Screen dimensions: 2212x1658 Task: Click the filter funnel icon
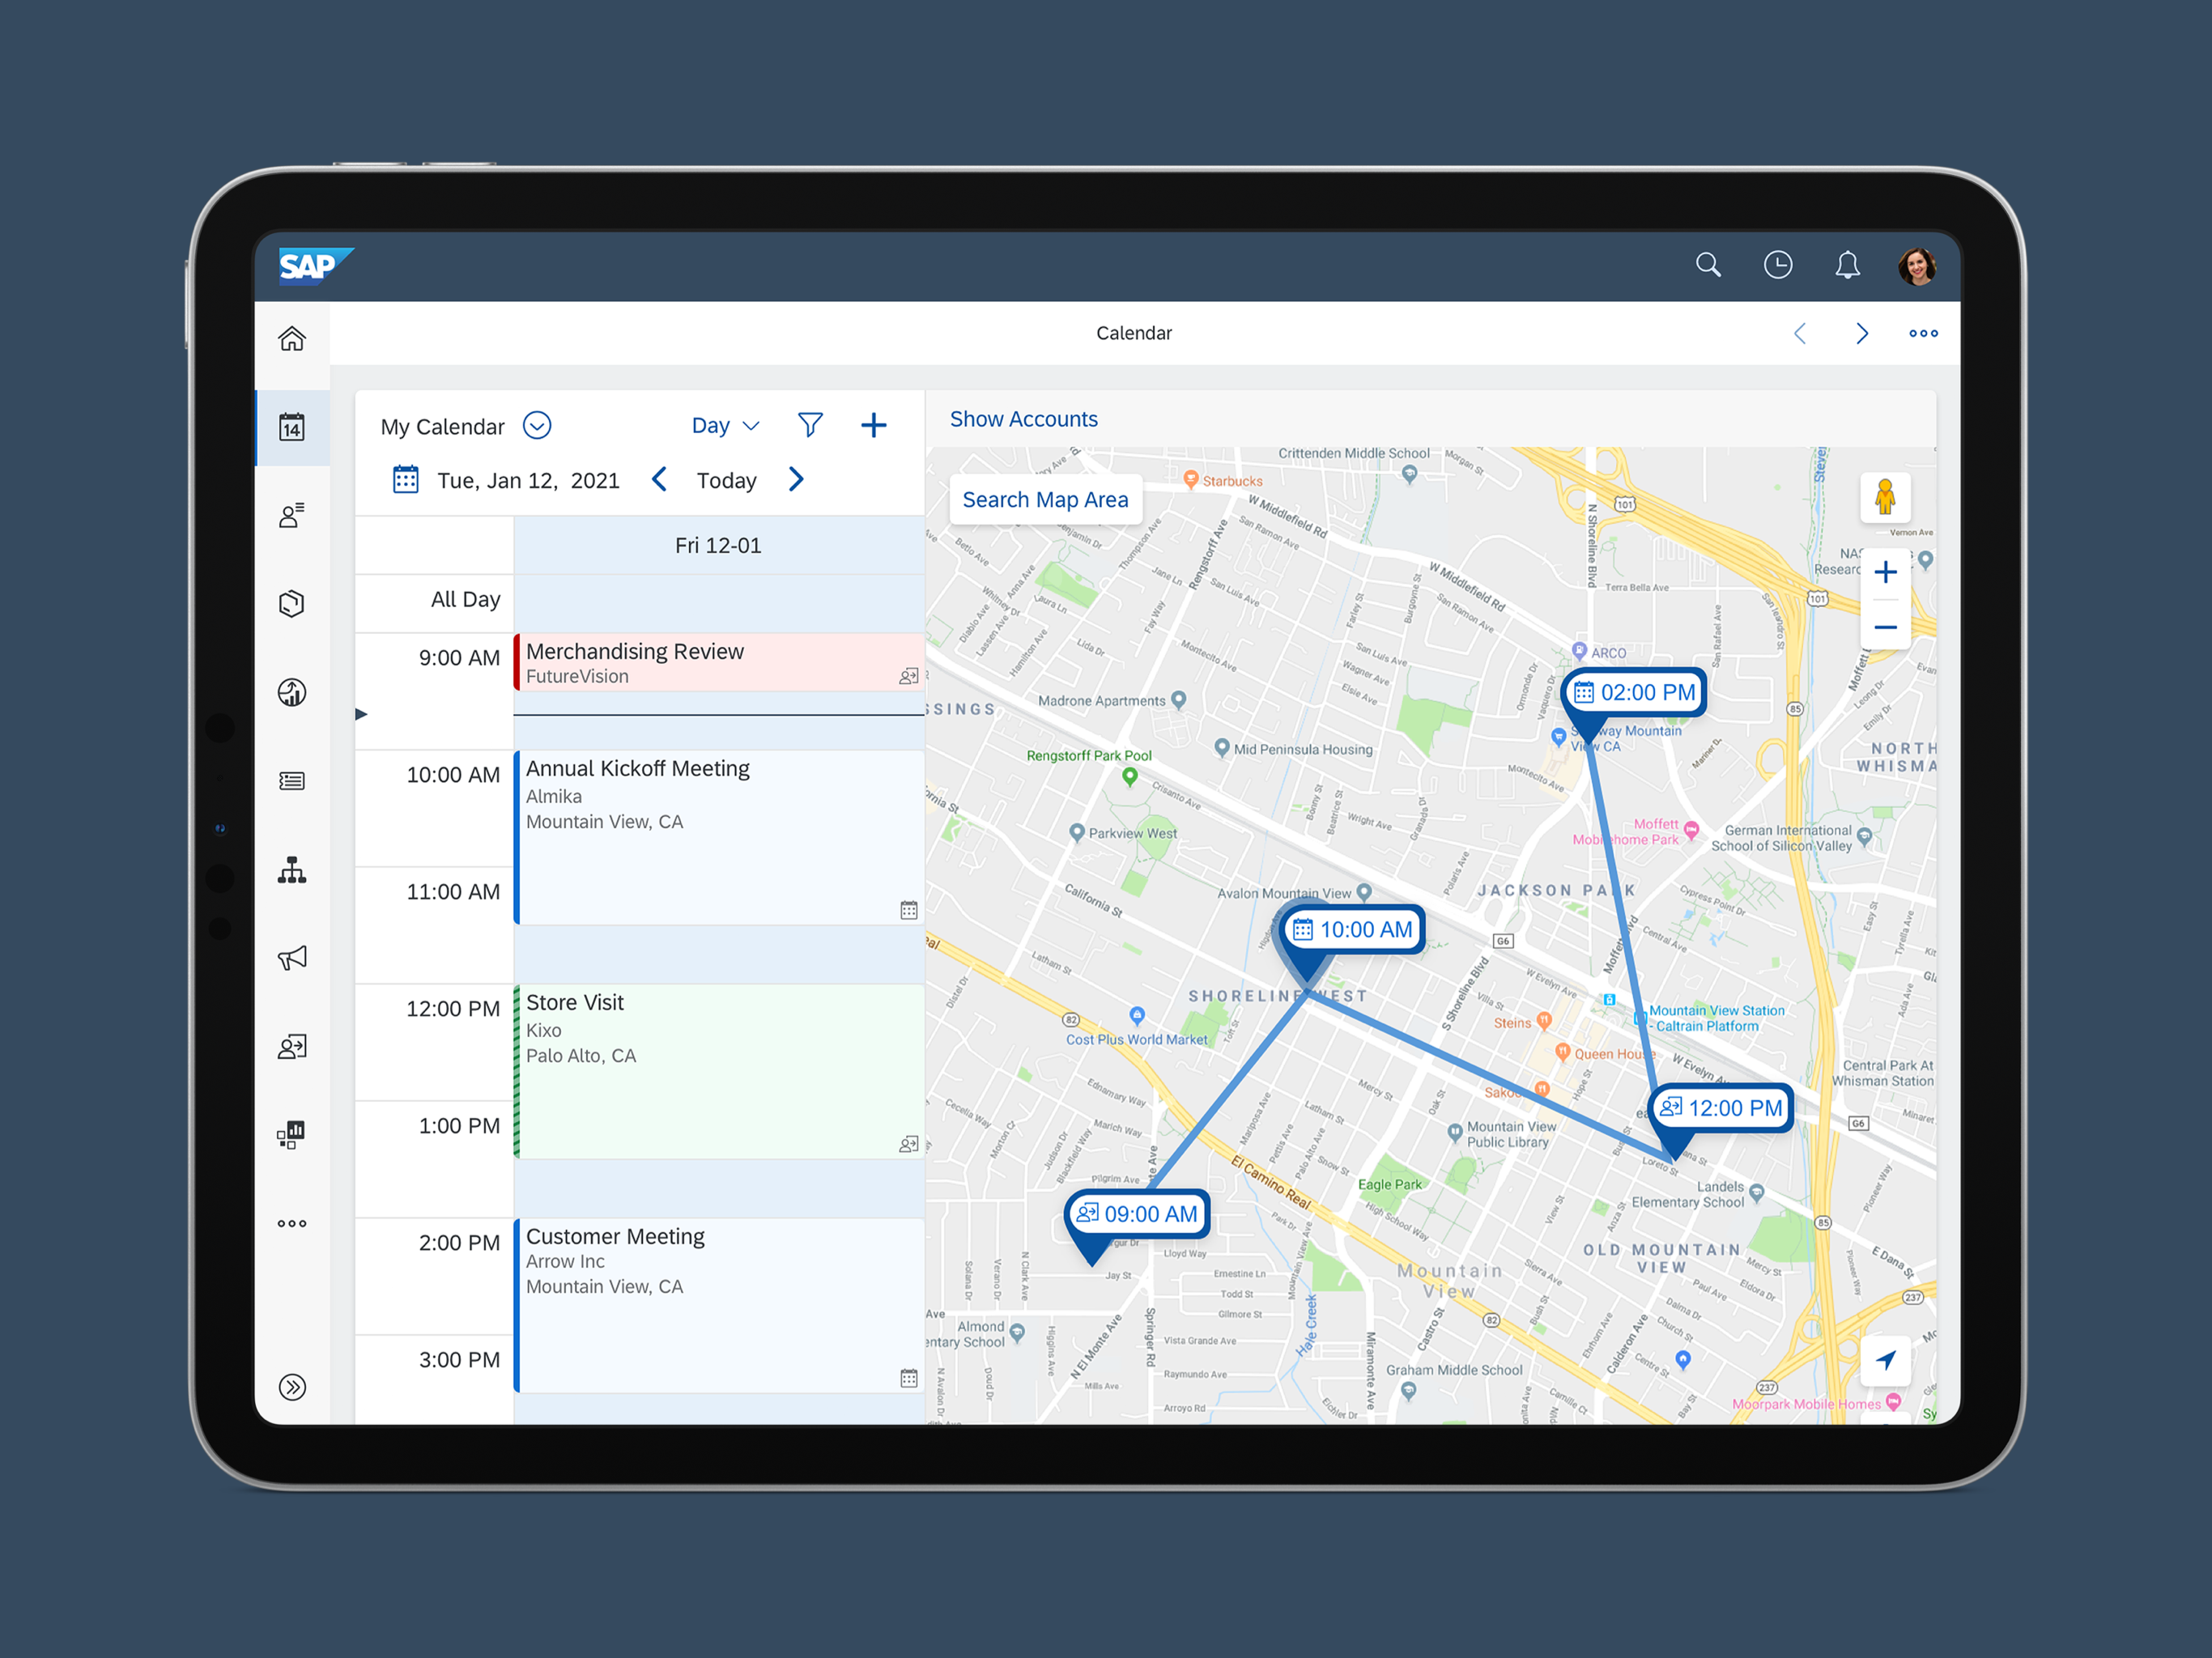tap(810, 425)
